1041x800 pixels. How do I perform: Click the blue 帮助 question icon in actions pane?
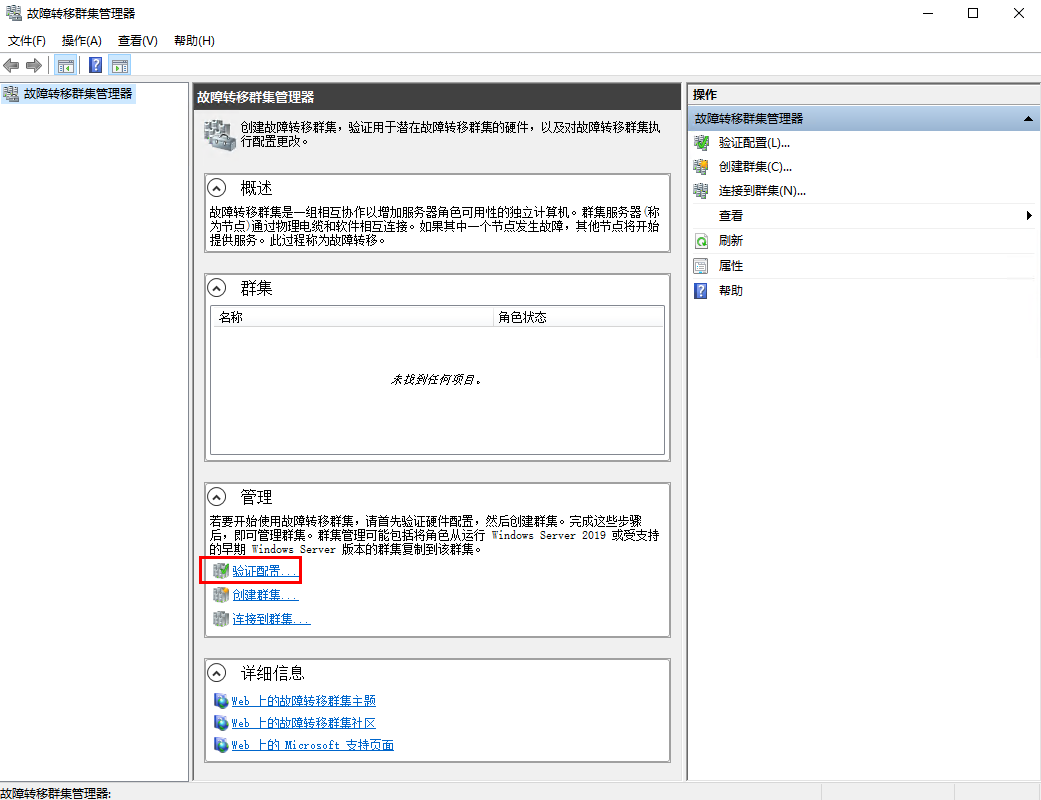coord(701,290)
